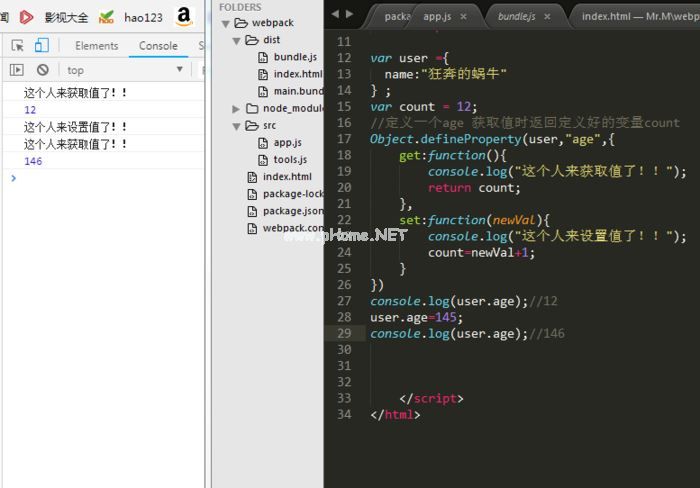The image size is (700, 488).
Task: Expand the node_modules folder
Action: pos(236,108)
